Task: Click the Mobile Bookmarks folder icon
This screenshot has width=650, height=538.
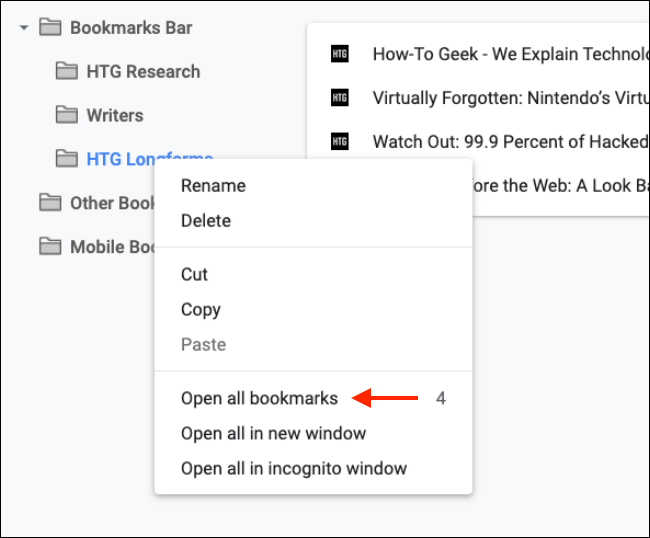Action: (x=50, y=247)
